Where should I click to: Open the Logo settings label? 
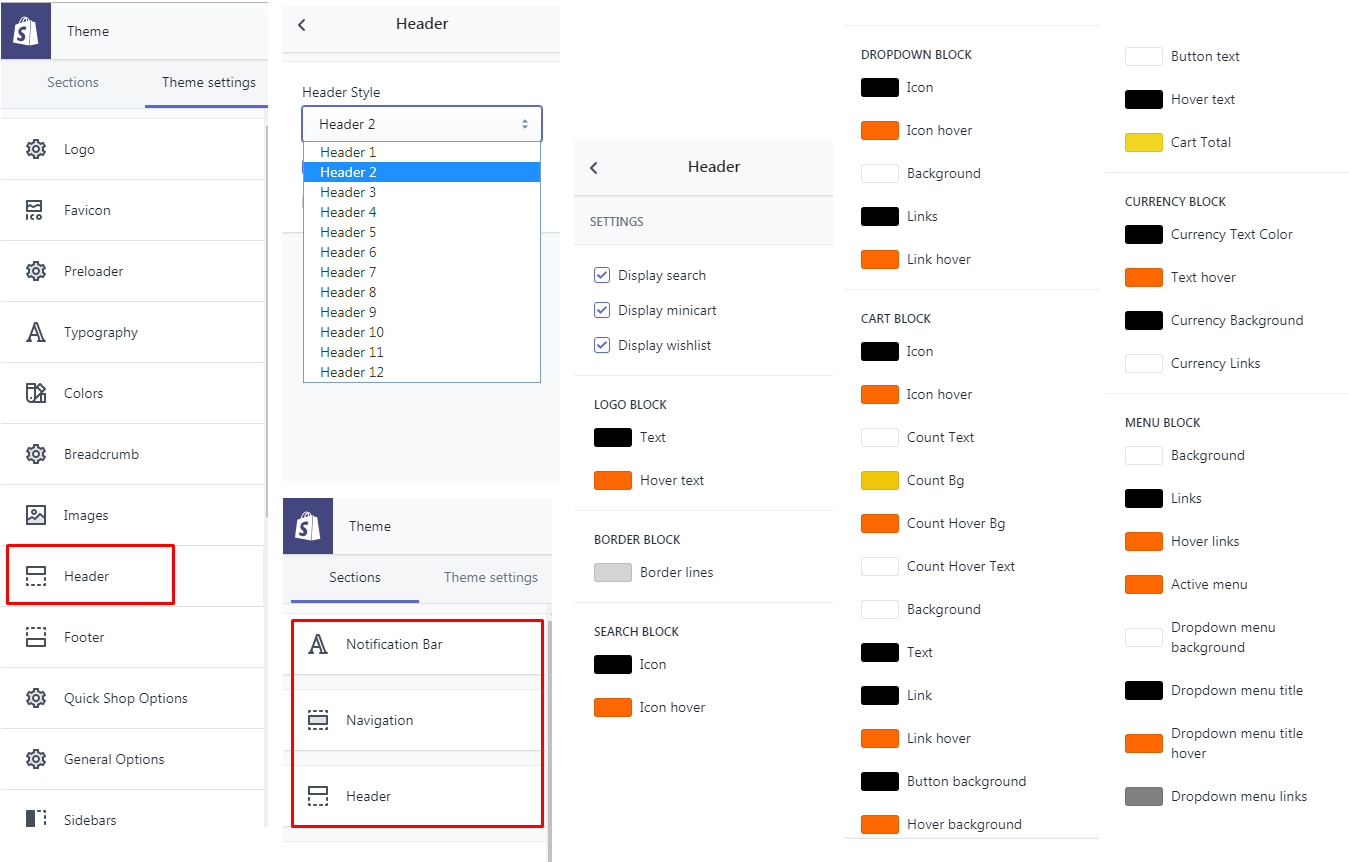pos(79,149)
